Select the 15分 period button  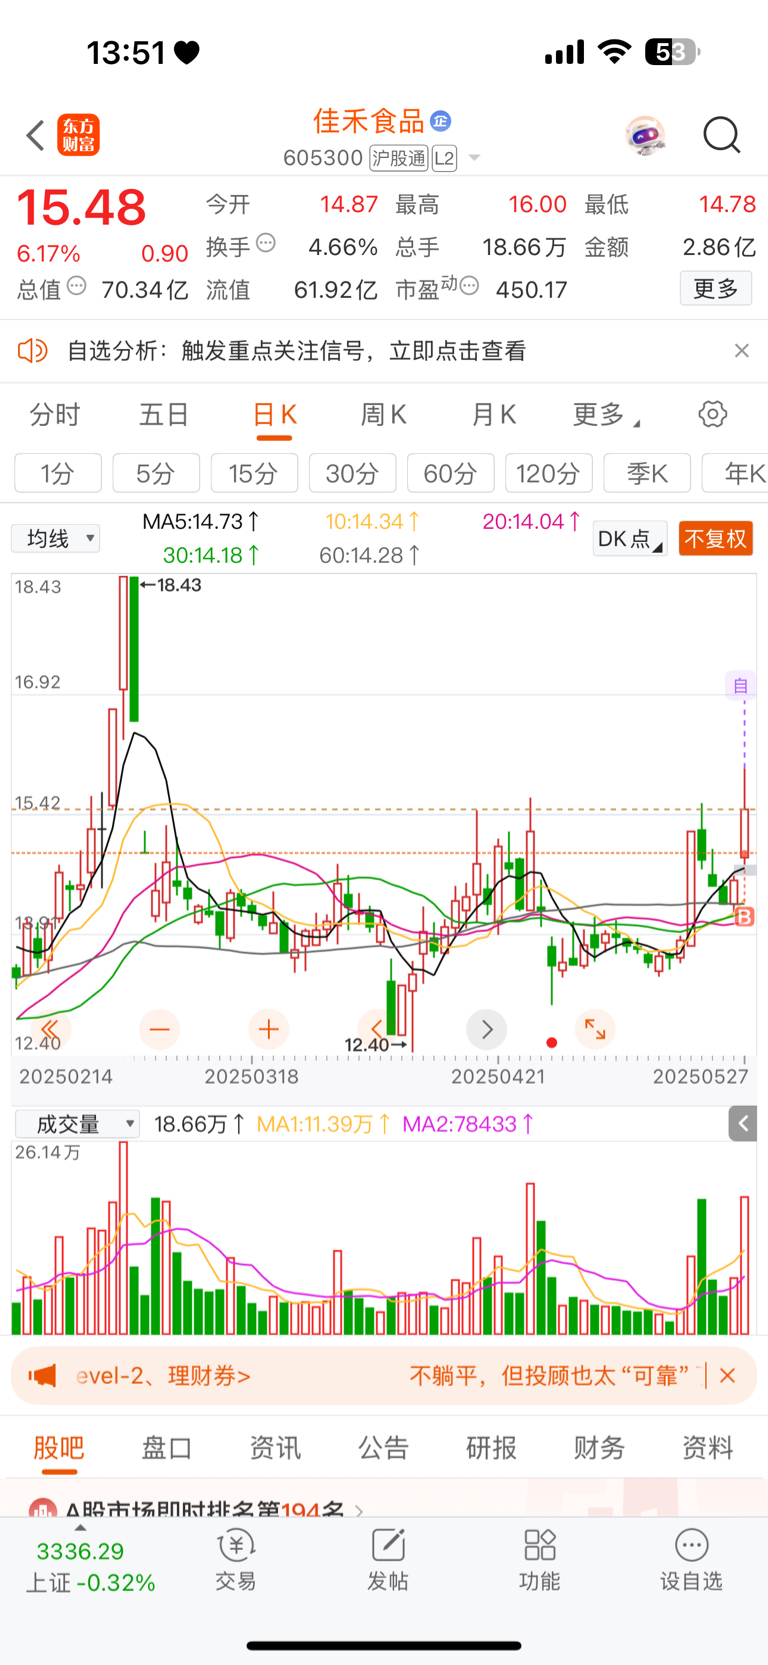tap(254, 473)
